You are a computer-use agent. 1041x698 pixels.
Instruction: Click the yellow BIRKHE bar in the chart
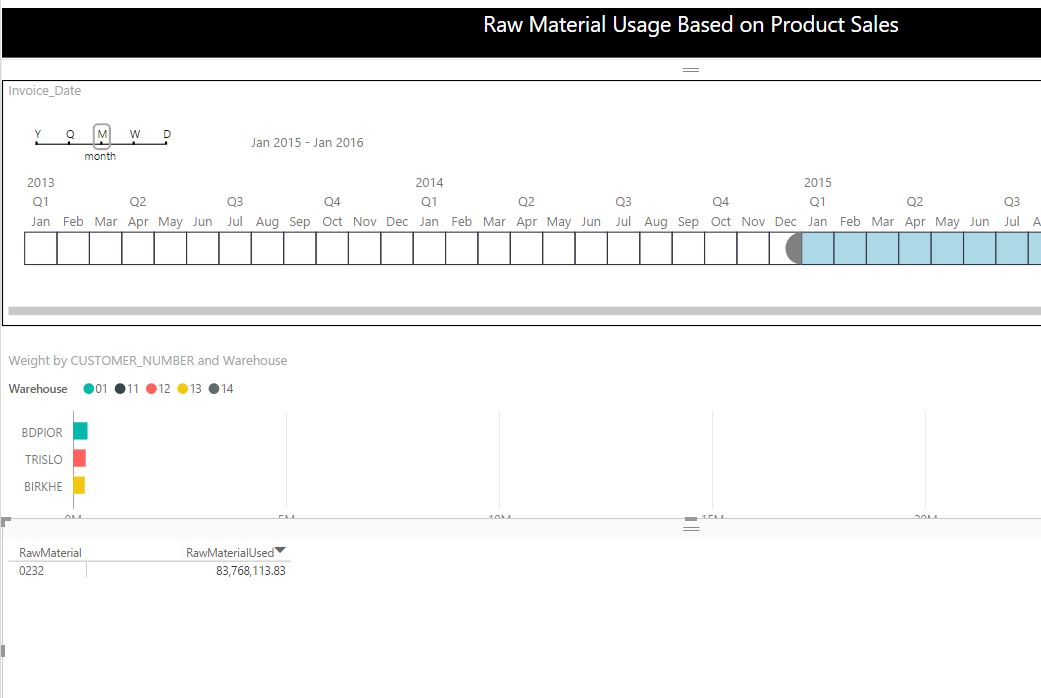coord(79,485)
